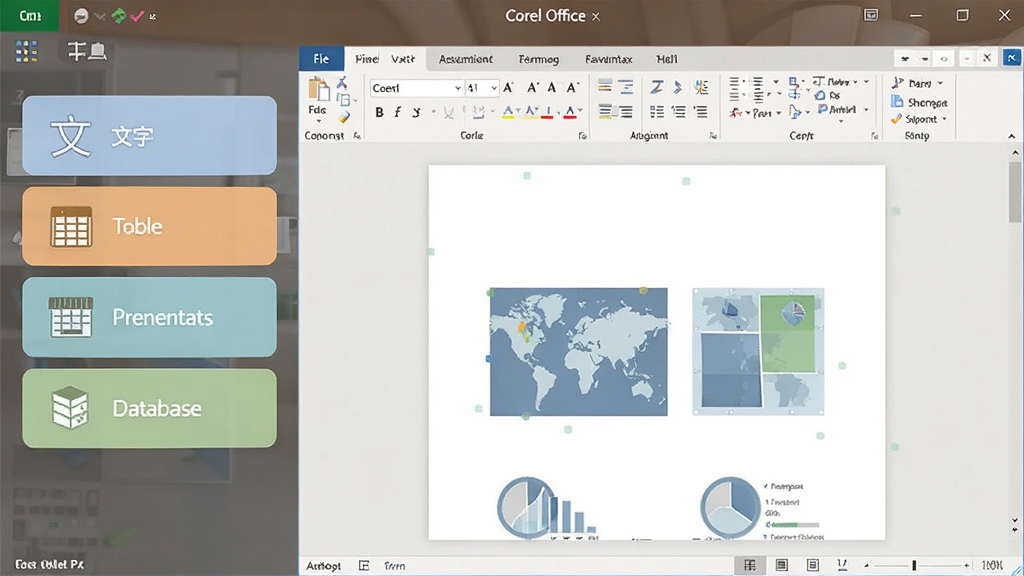Click the blue Z sort icon
1024x576 pixels.
tap(656, 87)
